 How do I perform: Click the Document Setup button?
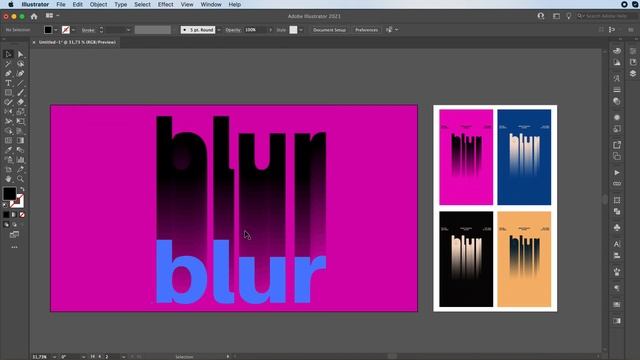[x=329, y=30]
